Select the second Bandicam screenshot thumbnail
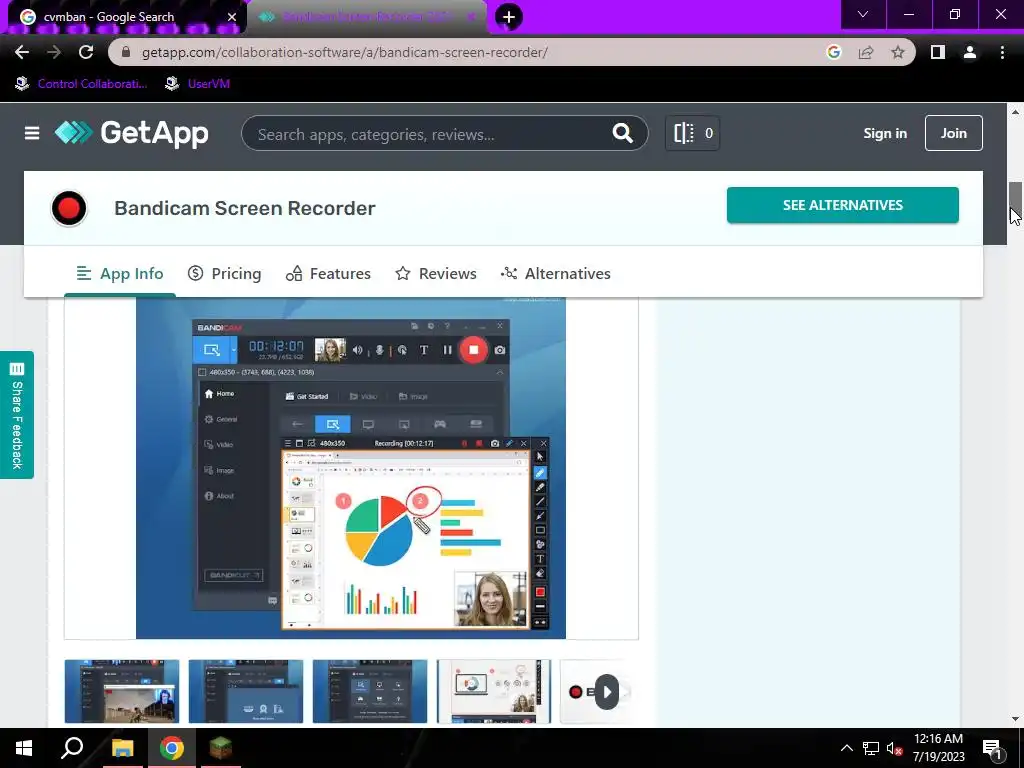Viewport: 1024px width, 768px height. [246, 691]
